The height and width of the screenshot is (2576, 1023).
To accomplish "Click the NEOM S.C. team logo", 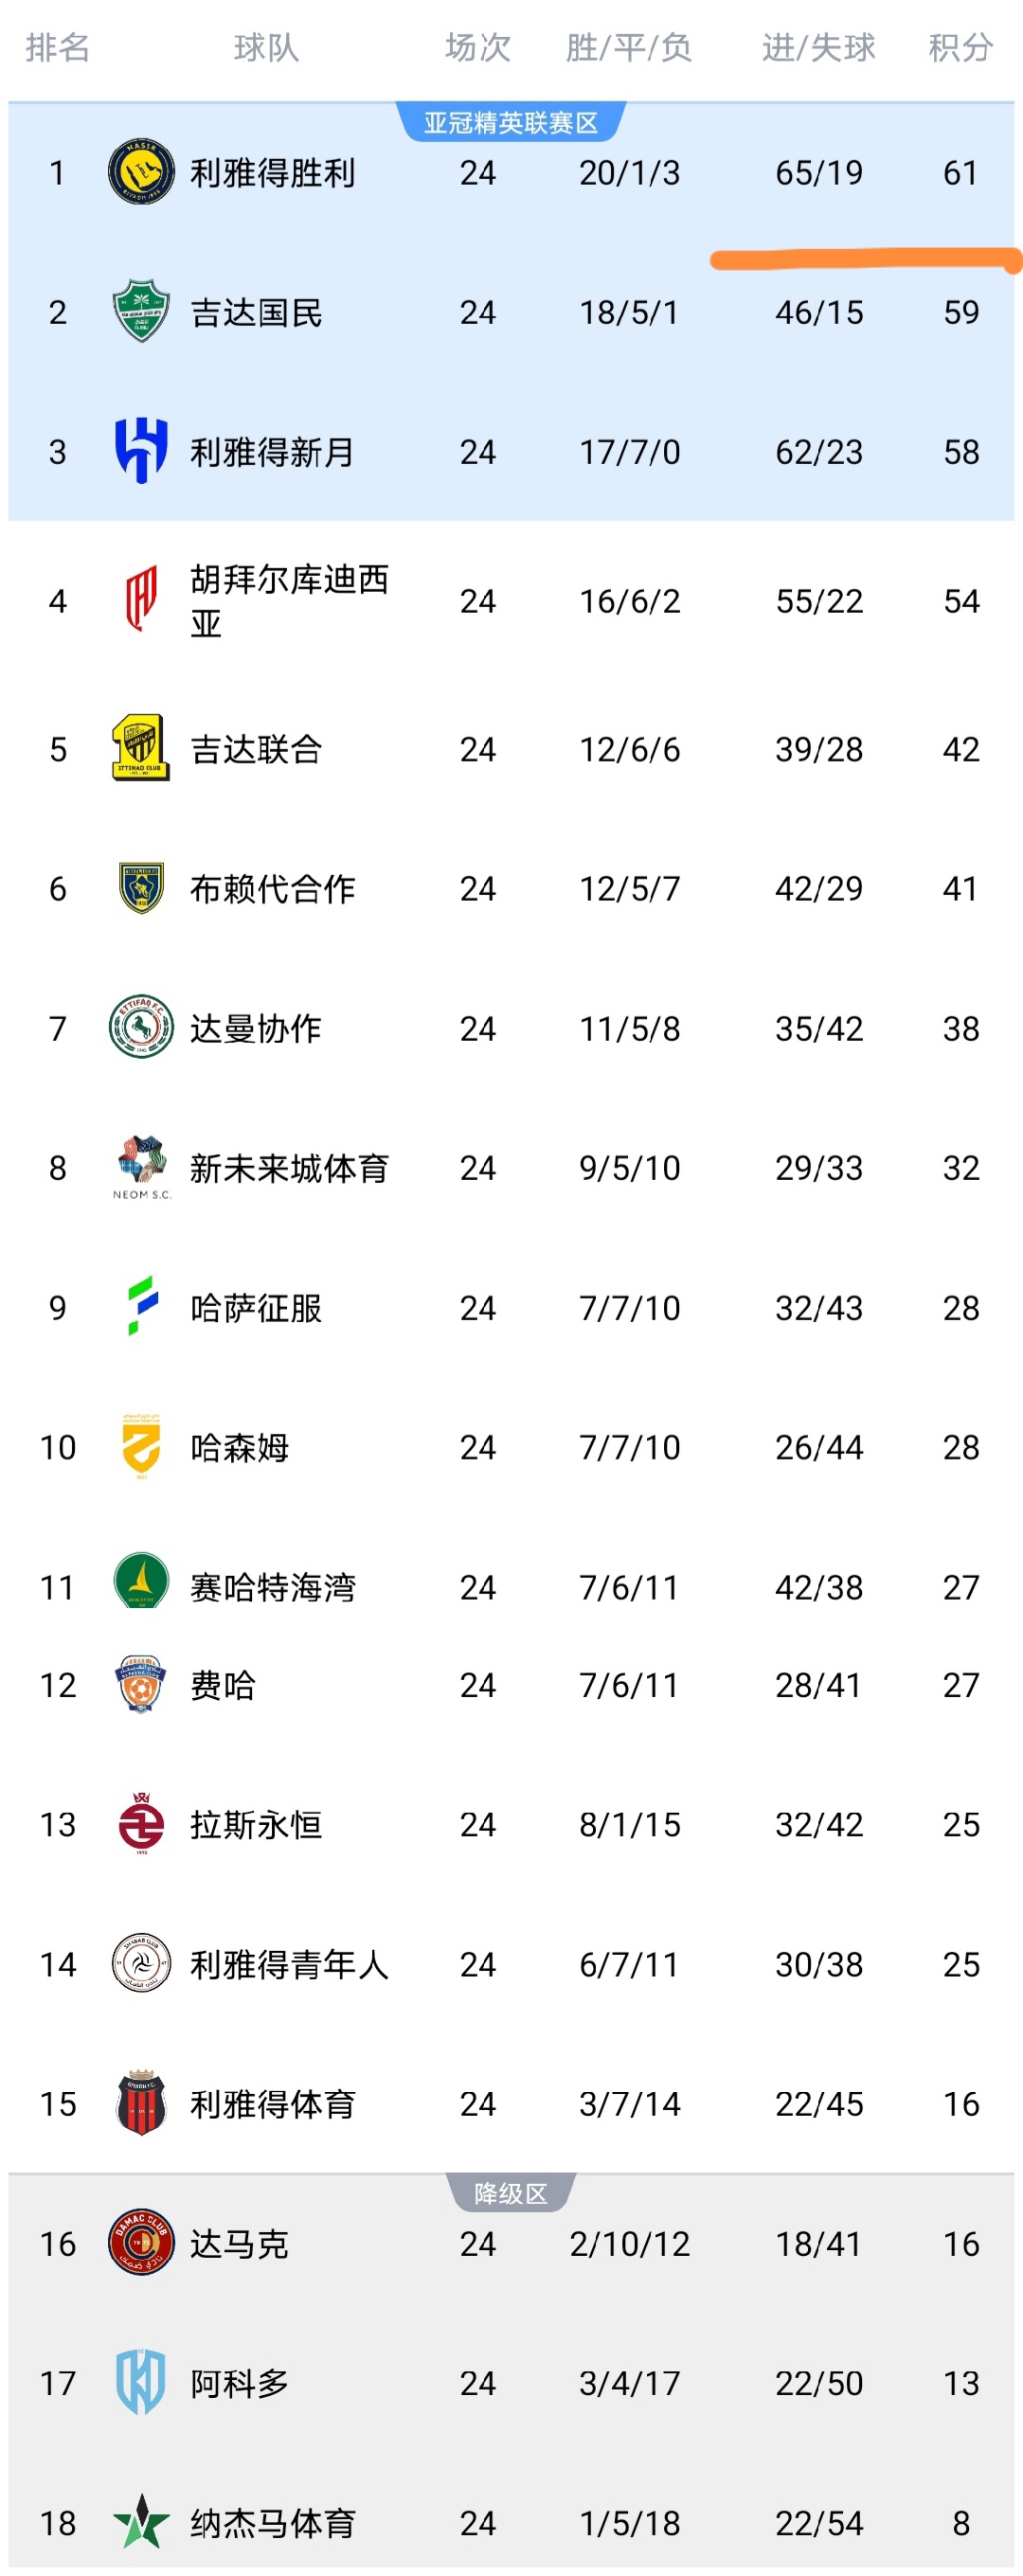I will (141, 1166).
